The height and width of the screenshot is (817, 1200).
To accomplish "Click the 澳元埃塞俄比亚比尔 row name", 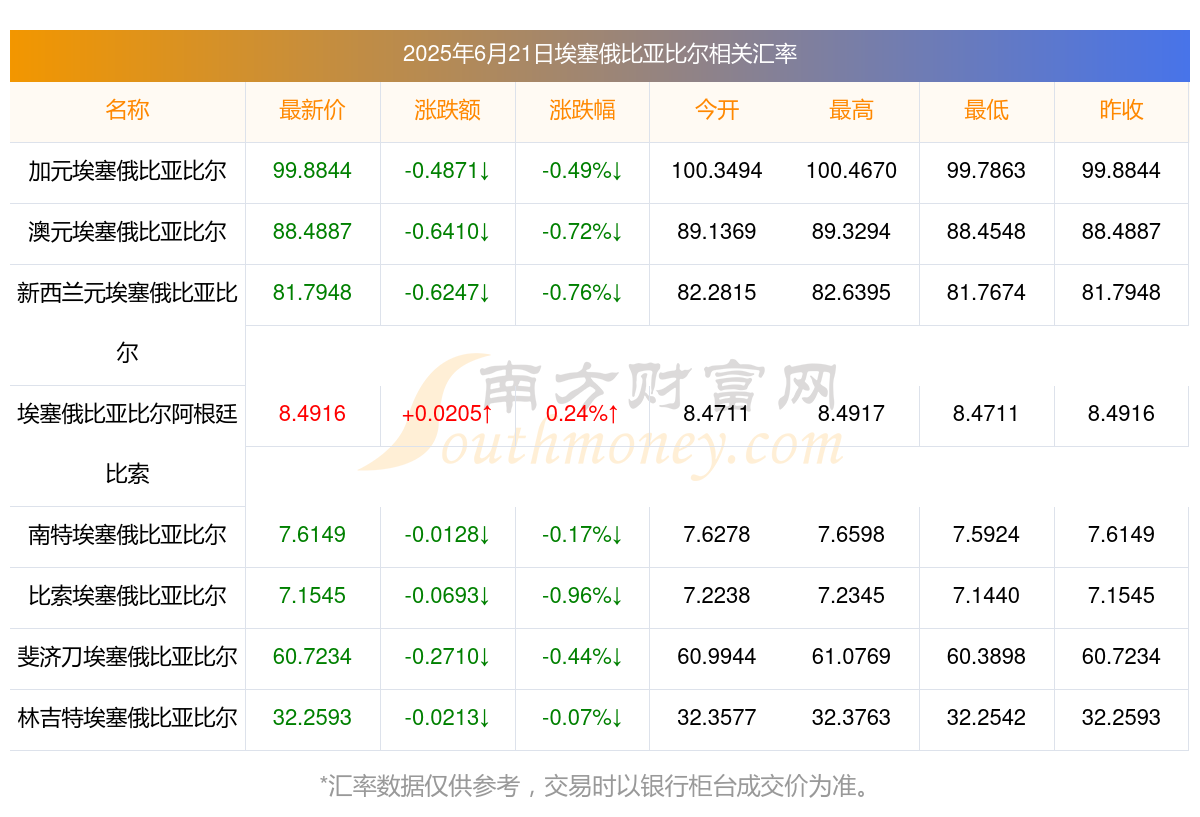I will [127, 232].
